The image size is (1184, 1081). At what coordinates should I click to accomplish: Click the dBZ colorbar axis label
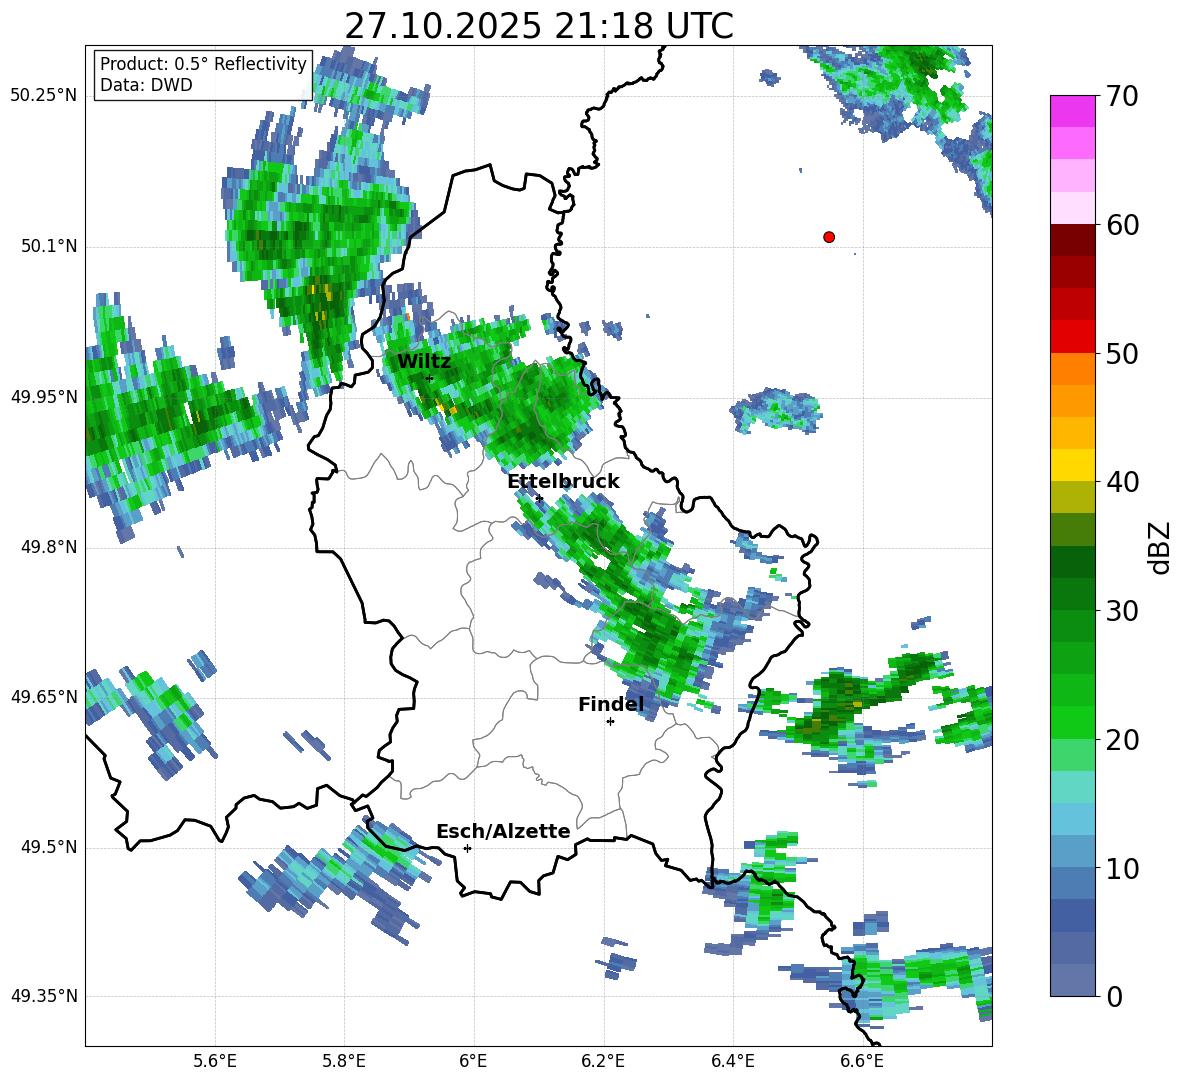(1158, 547)
